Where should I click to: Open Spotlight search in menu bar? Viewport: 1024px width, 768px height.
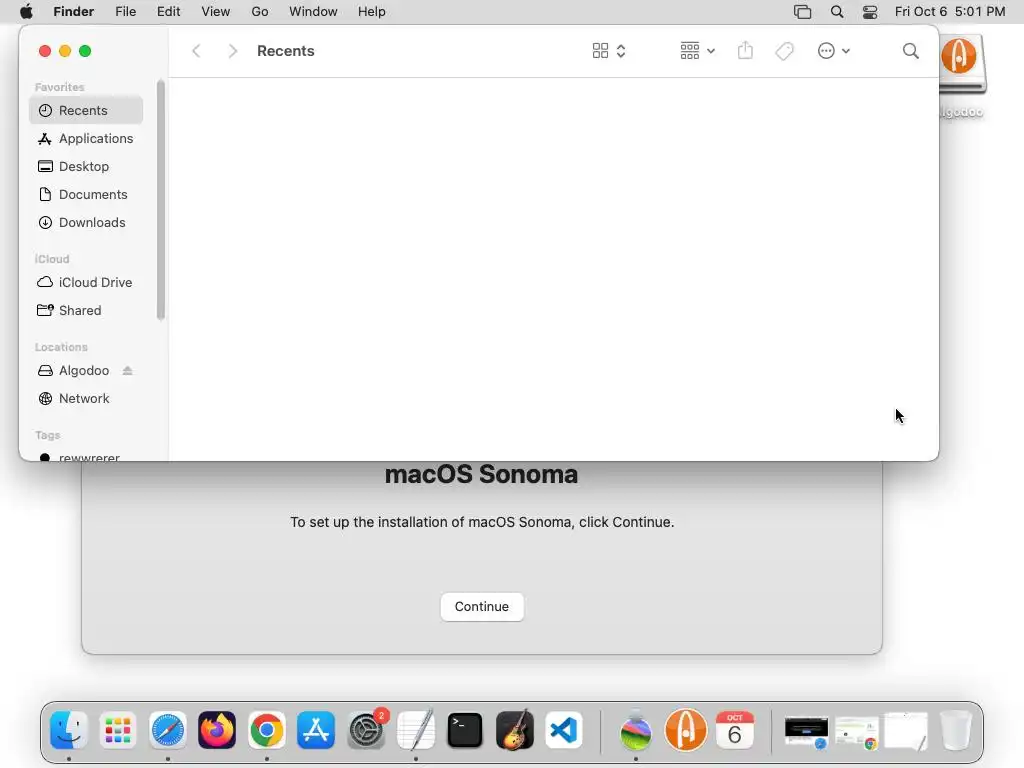click(x=837, y=12)
